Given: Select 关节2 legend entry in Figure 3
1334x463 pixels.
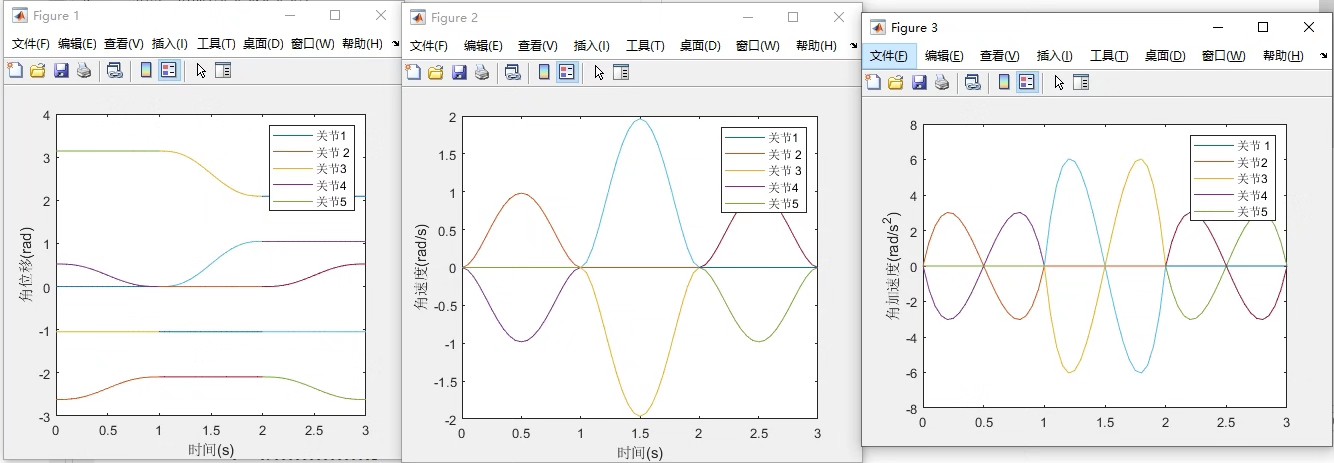Looking at the screenshot, I should coord(1233,162).
